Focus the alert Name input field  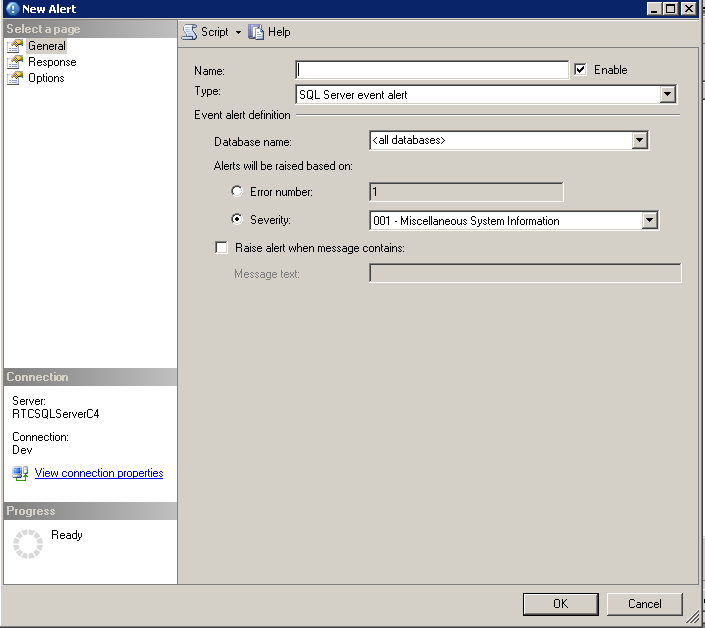pos(432,70)
